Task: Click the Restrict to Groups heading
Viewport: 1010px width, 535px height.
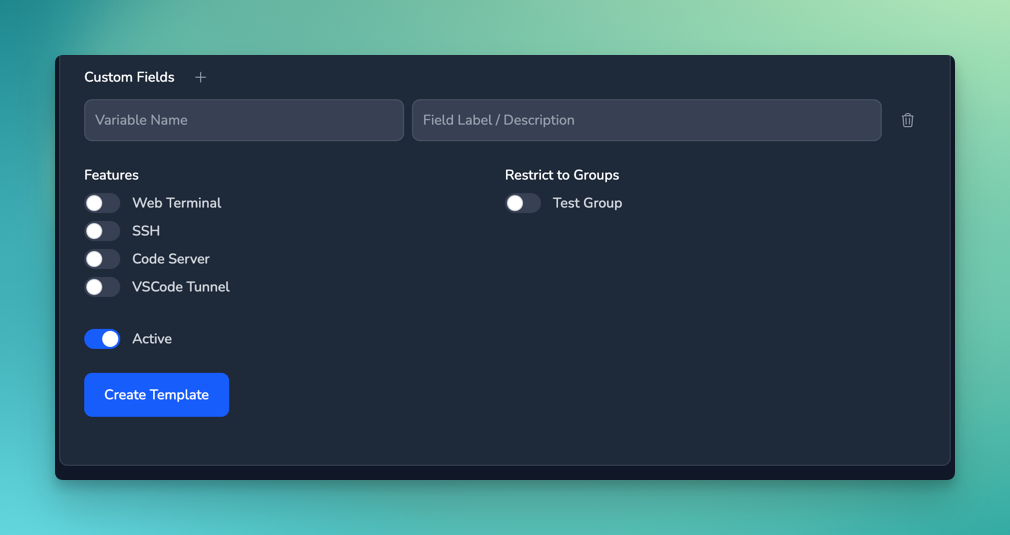Action: click(x=562, y=175)
